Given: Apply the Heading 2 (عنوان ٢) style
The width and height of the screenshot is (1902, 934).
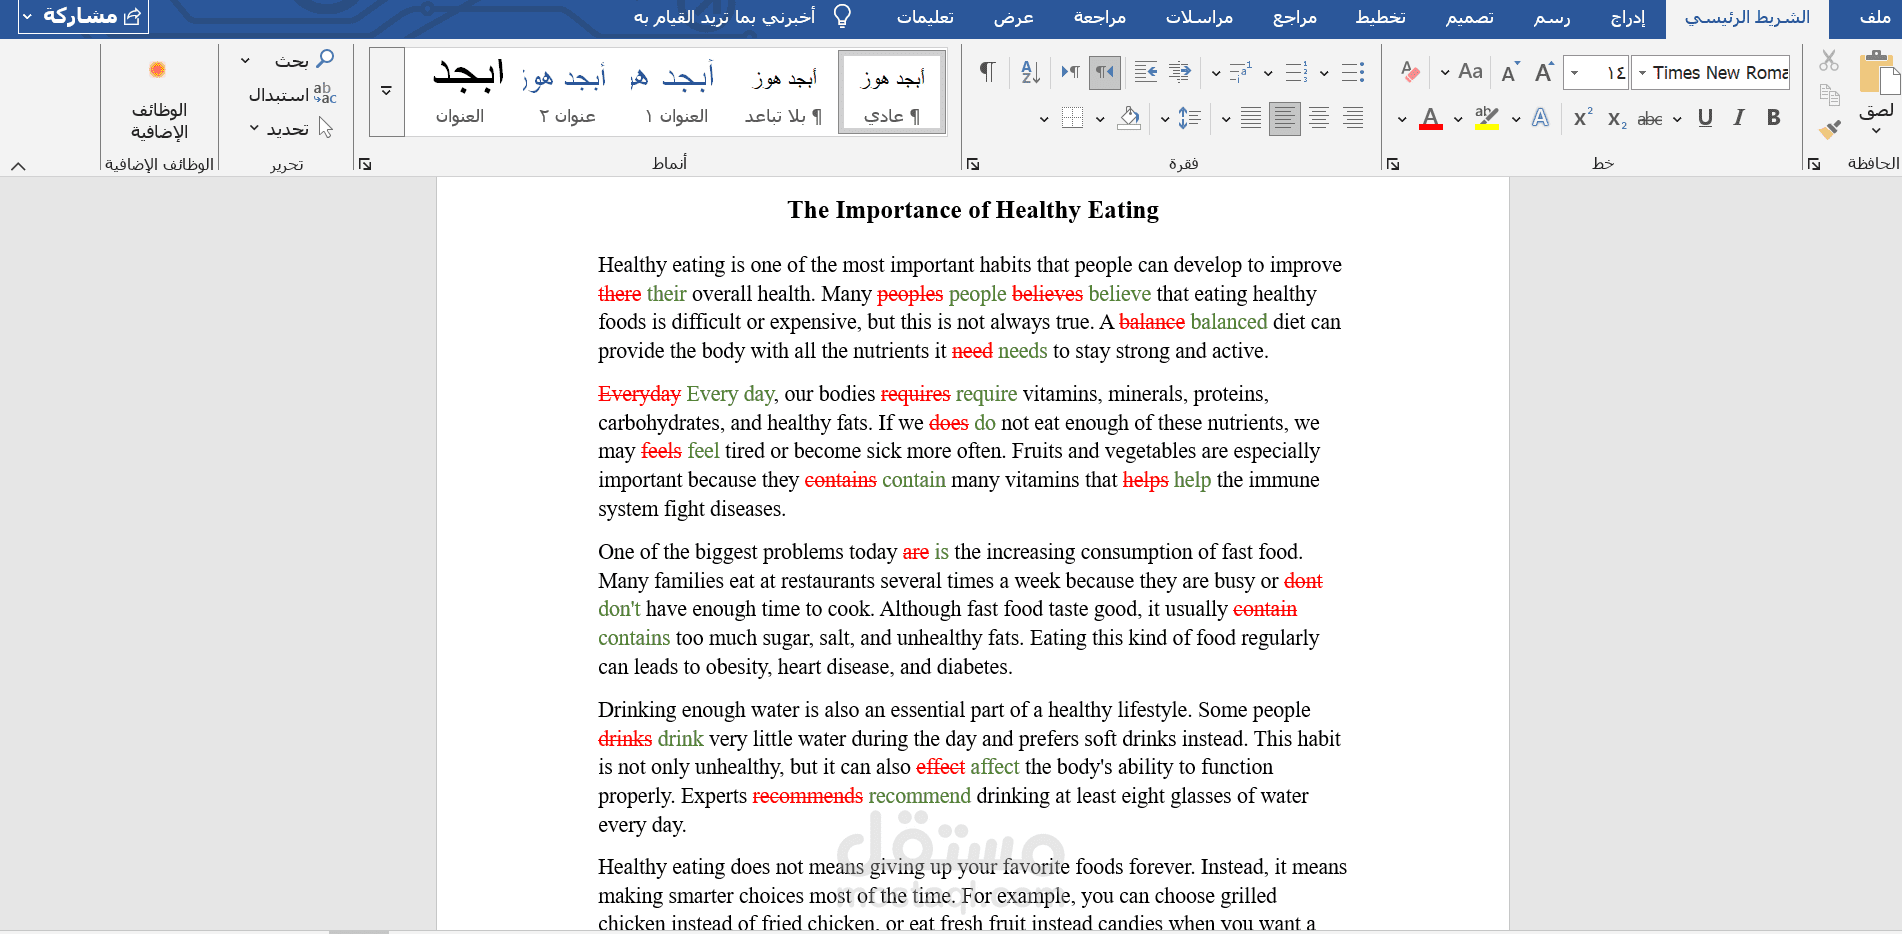Looking at the screenshot, I should click(x=567, y=93).
